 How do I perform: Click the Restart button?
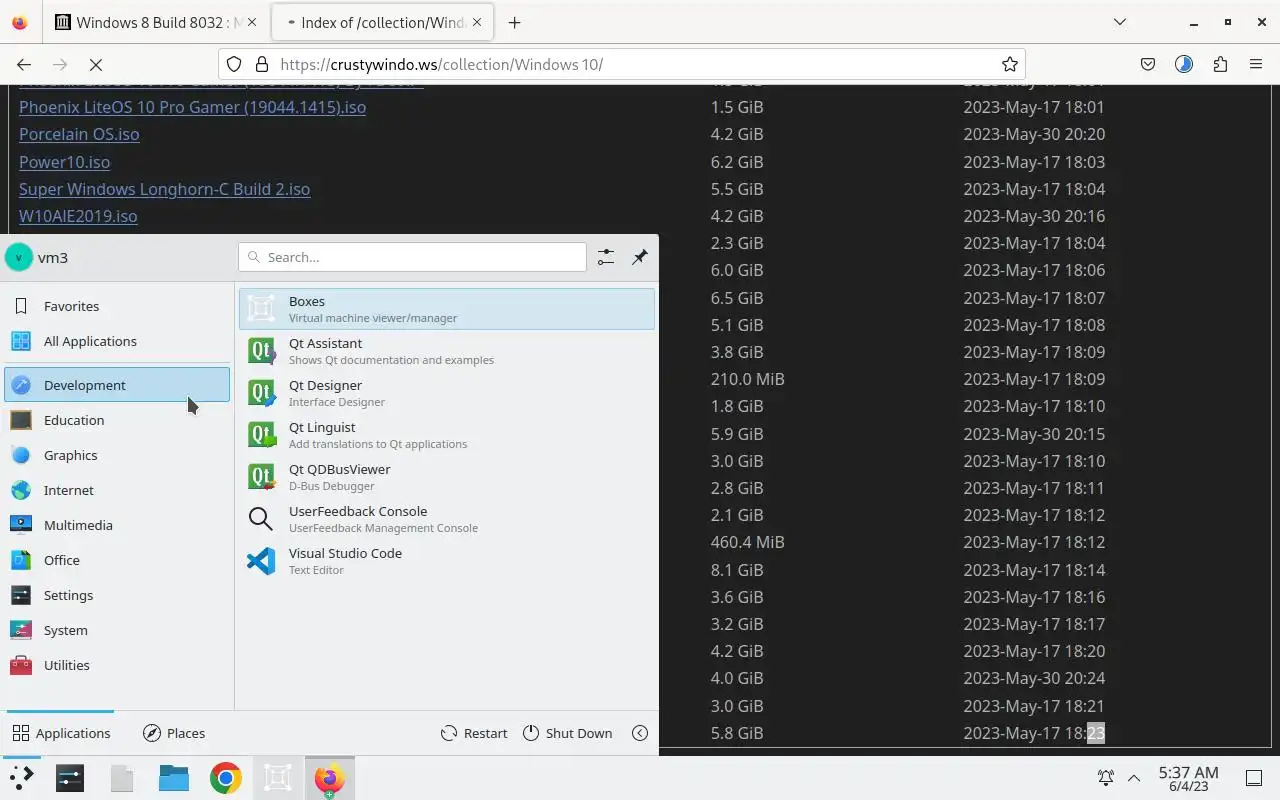475,733
